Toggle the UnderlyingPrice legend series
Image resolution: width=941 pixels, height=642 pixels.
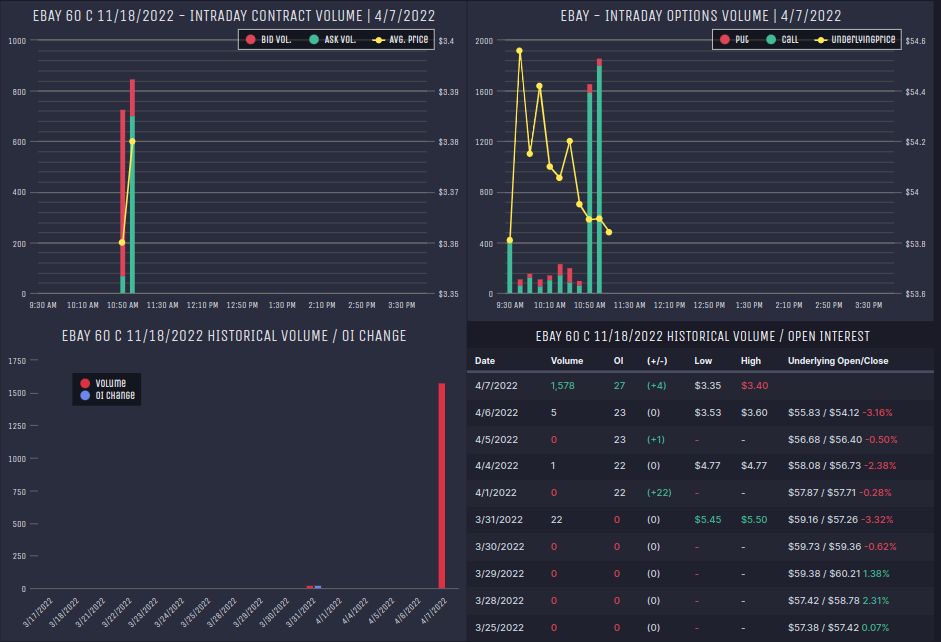point(855,40)
